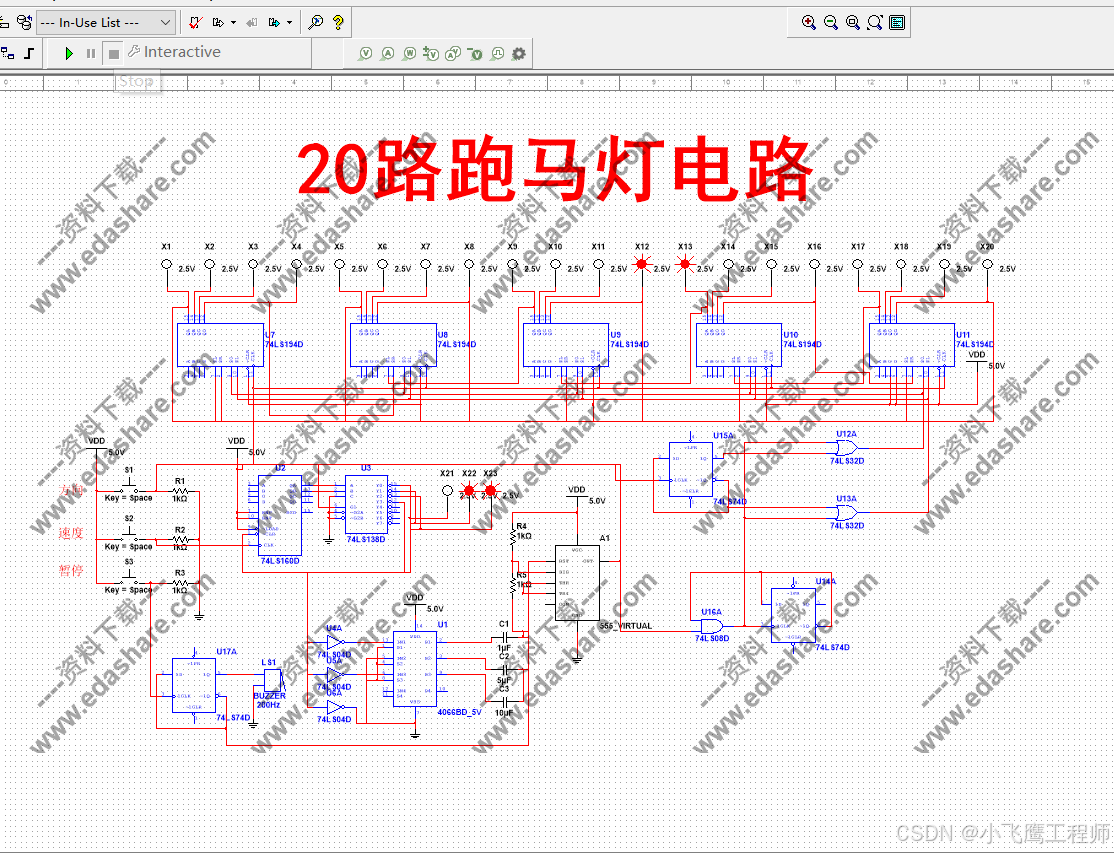
Task: Select the Voltage reference probe
Action: tap(475, 53)
